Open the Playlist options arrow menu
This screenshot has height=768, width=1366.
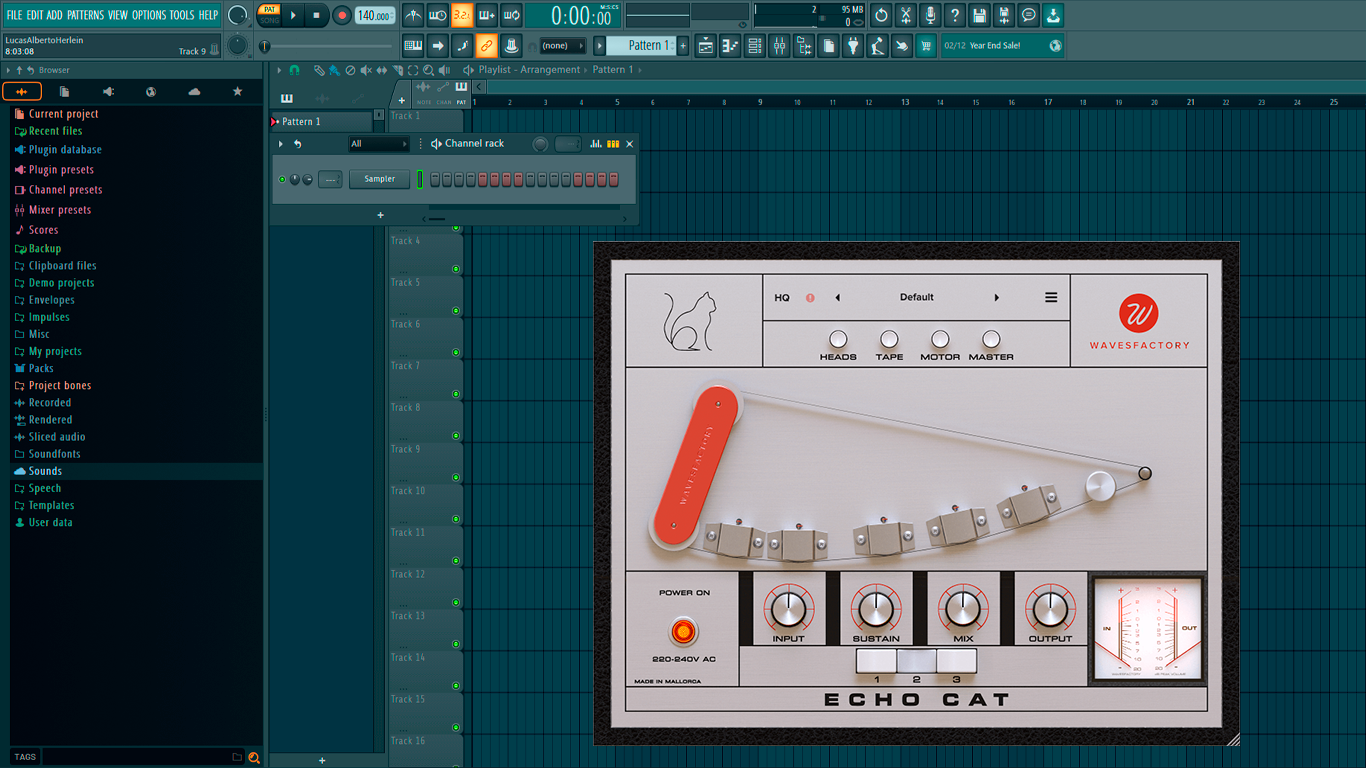pyautogui.click(x=280, y=70)
